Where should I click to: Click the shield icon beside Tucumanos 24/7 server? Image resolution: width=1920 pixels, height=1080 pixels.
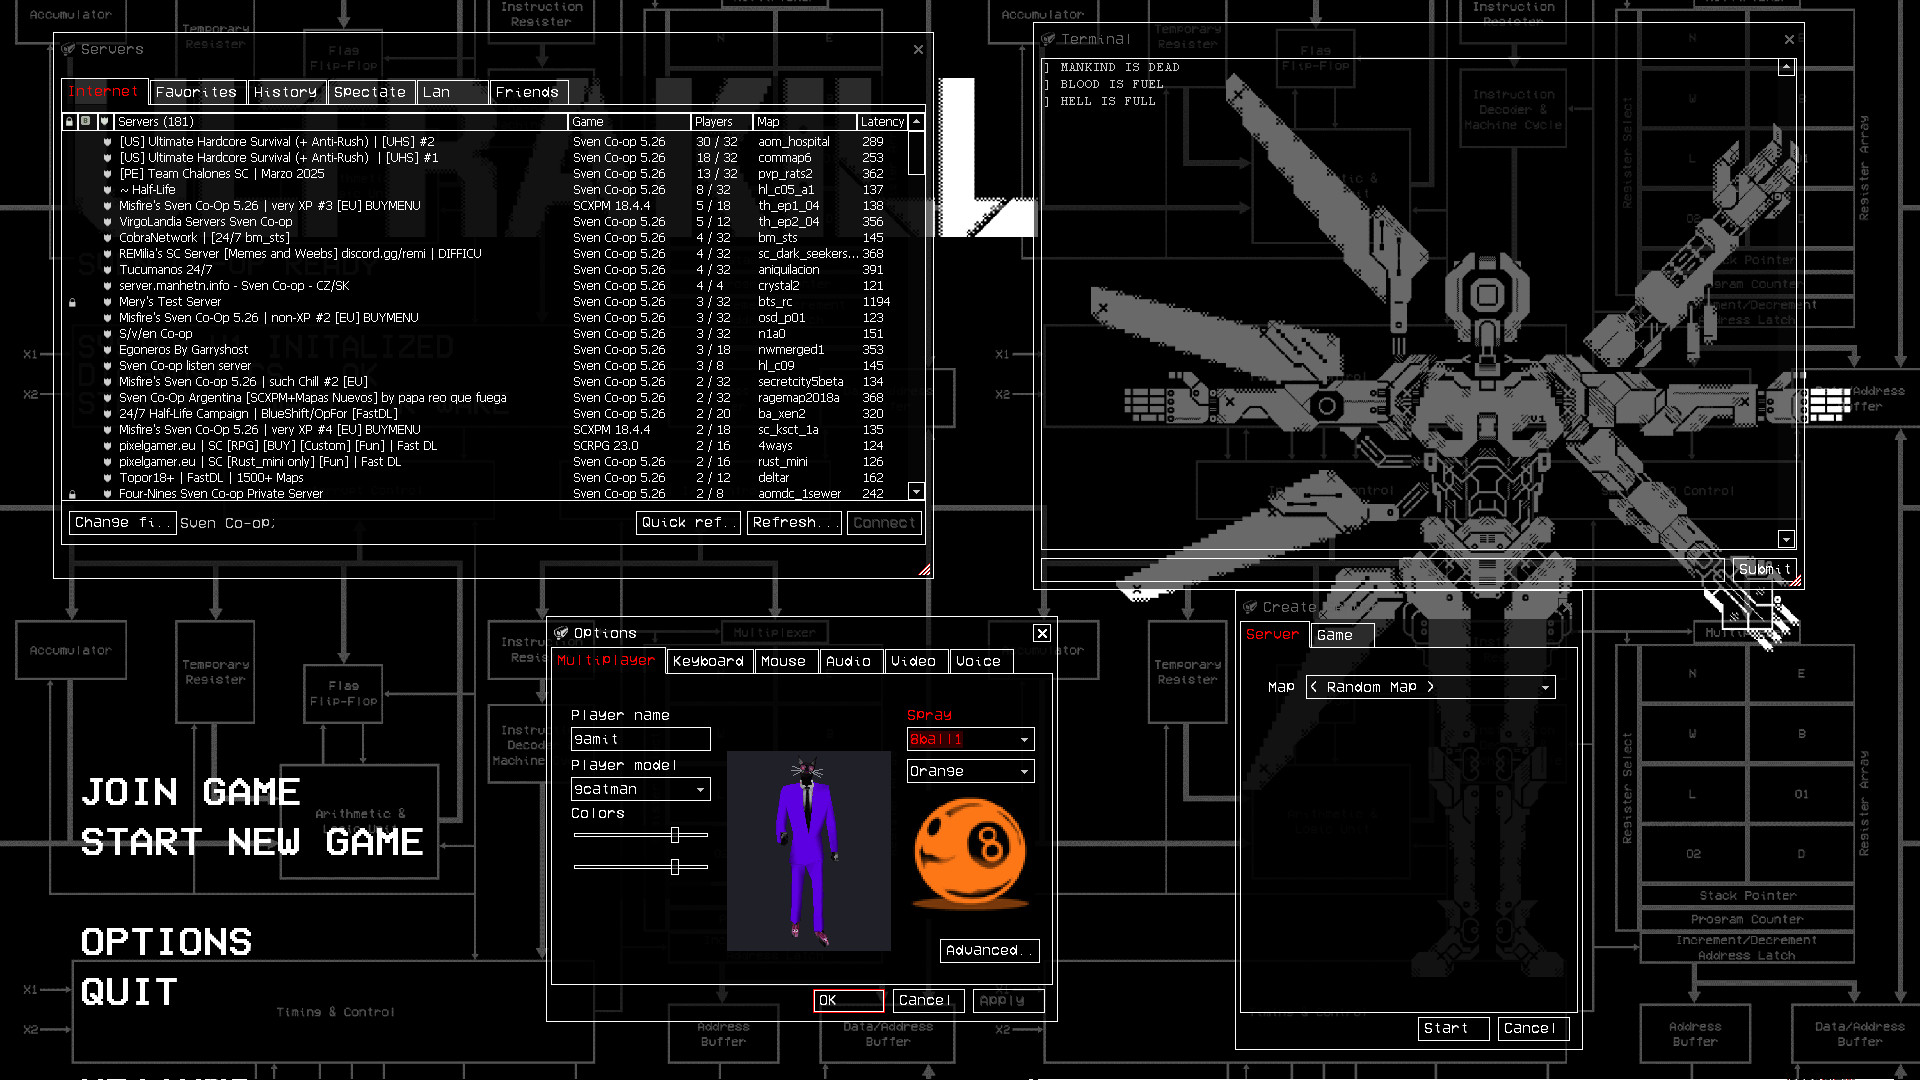click(108, 269)
